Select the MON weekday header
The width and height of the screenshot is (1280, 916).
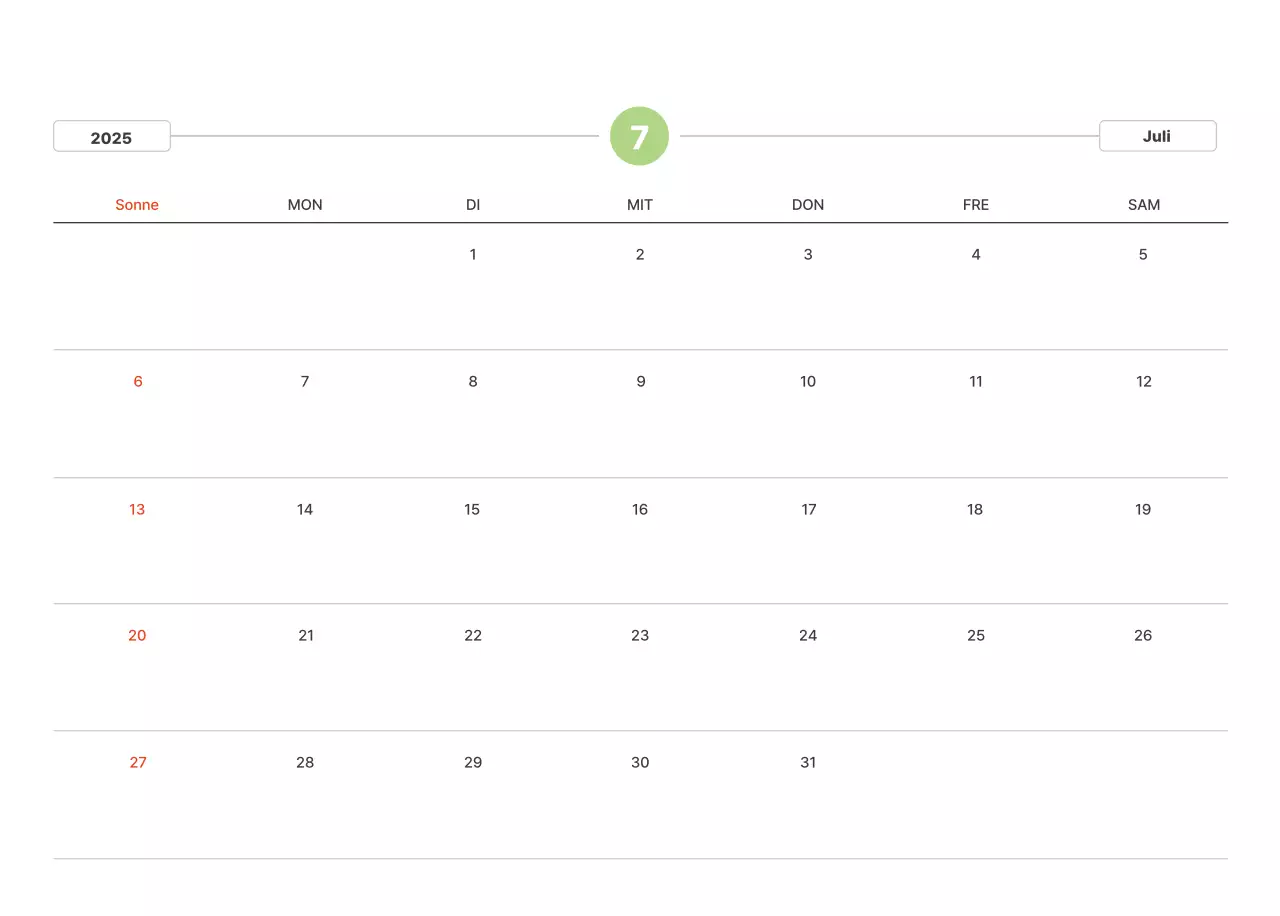click(305, 205)
